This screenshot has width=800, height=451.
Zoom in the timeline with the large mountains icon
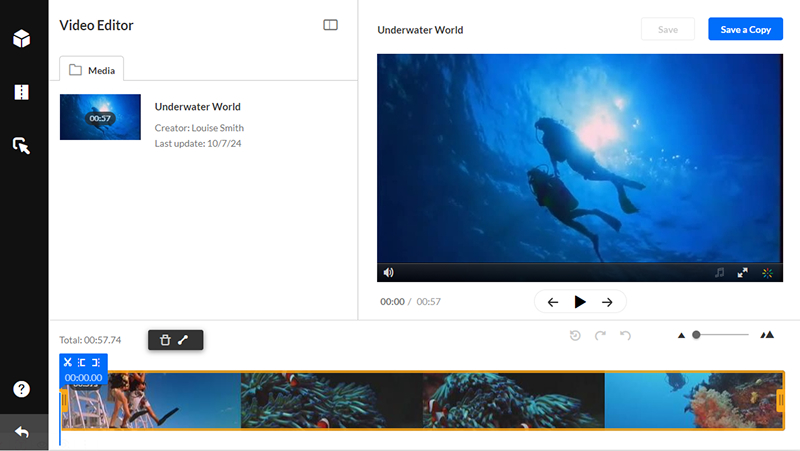(x=767, y=335)
